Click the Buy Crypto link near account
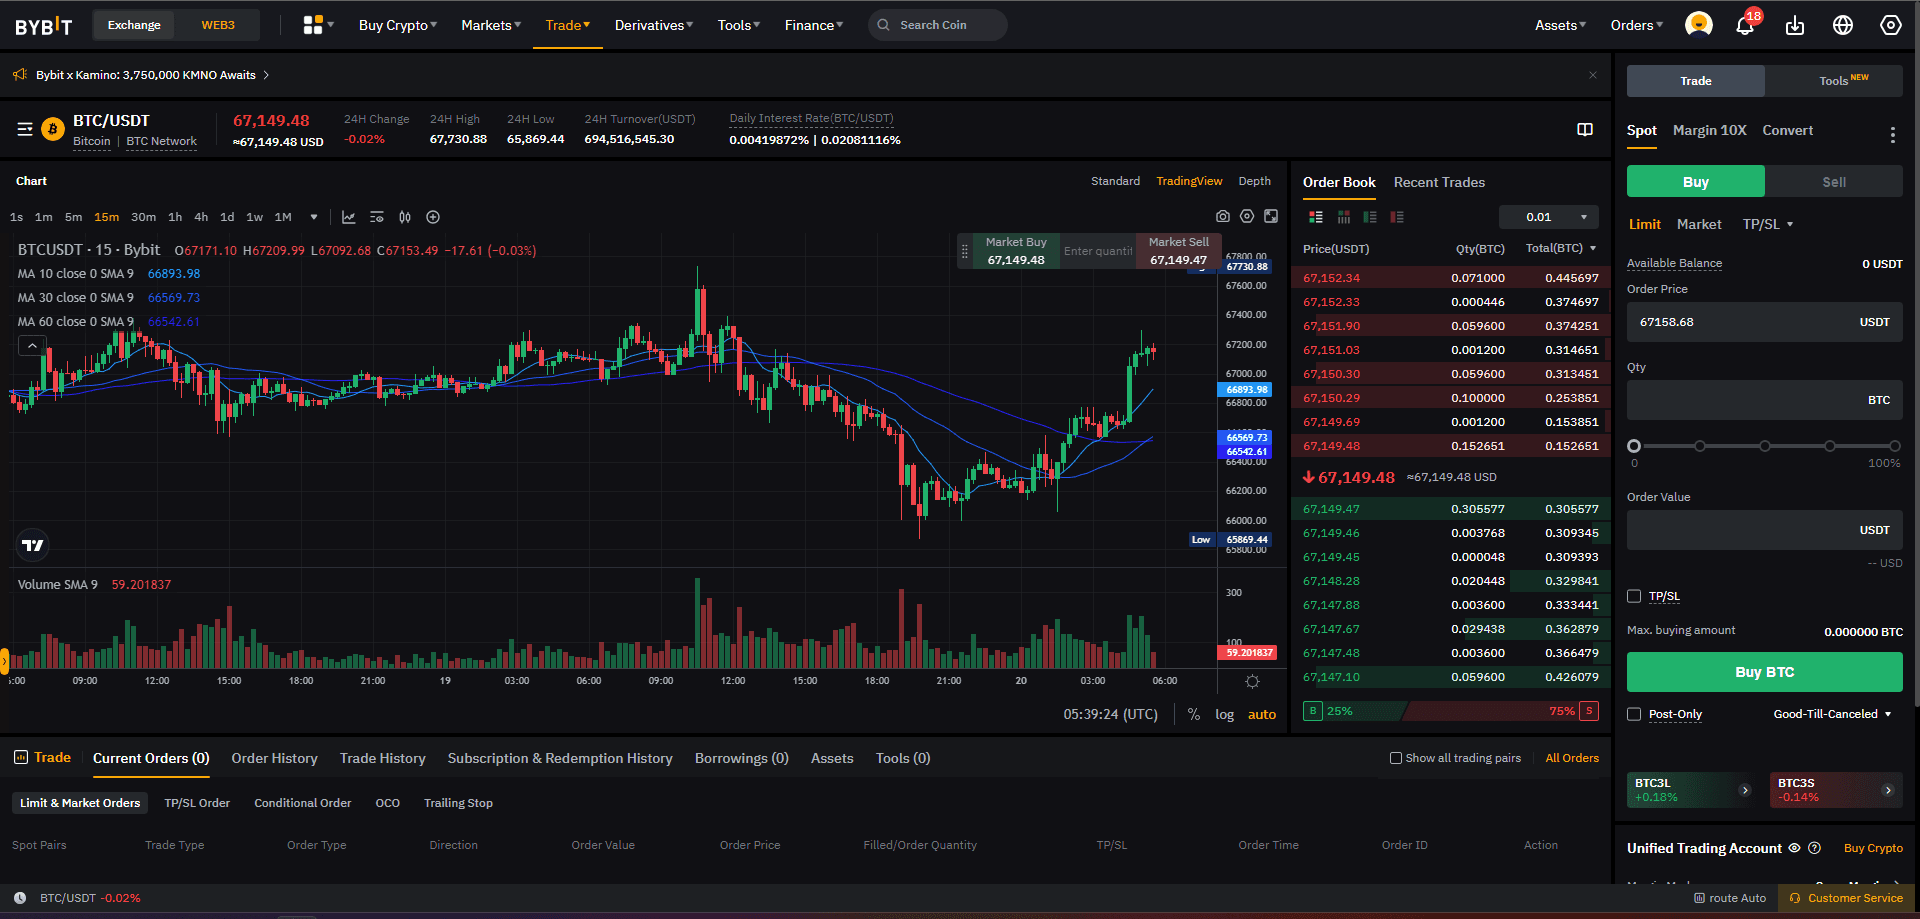Viewport: 1920px width, 919px height. tap(1873, 848)
